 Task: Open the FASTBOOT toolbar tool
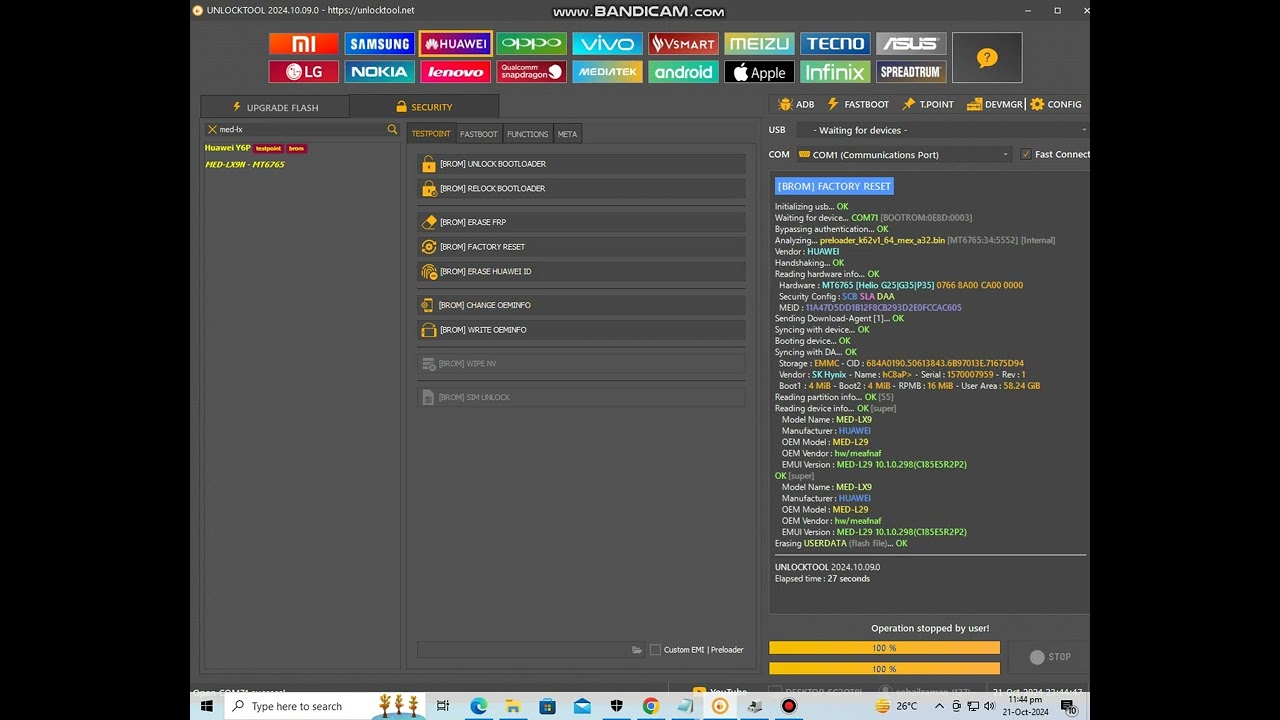tap(858, 104)
